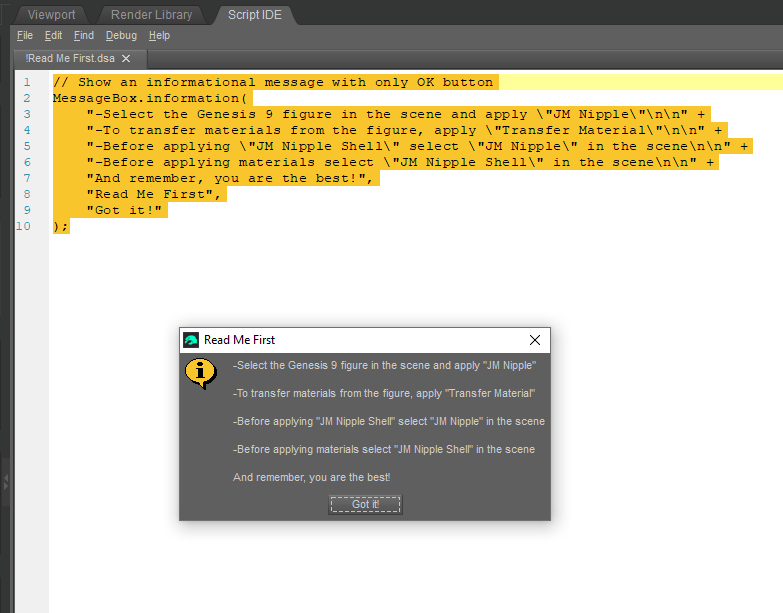Click the "Read Me First", code line

[154, 194]
